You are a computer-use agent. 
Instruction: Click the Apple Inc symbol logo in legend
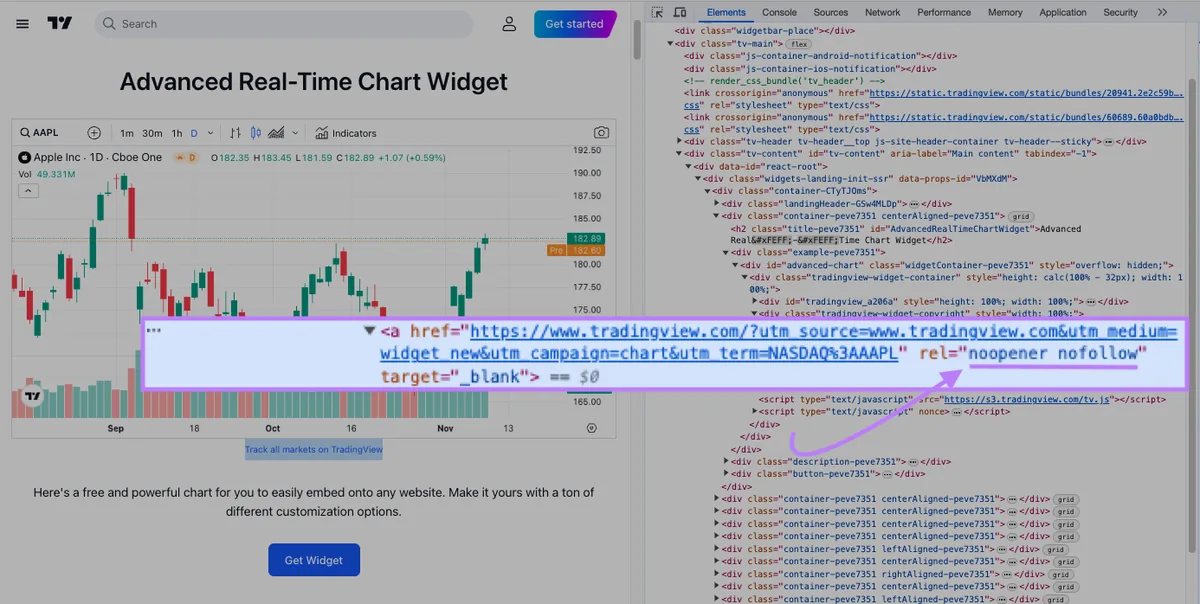(x=25, y=157)
